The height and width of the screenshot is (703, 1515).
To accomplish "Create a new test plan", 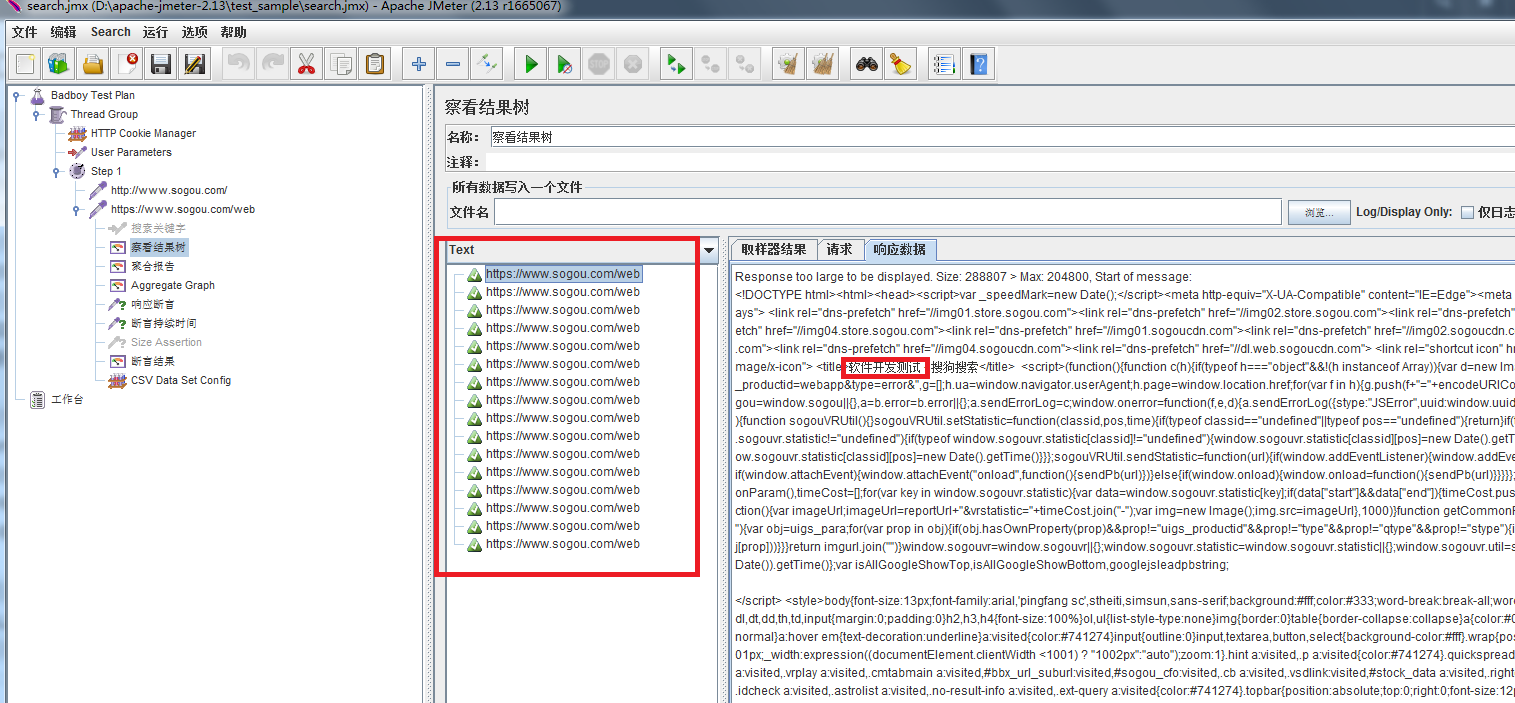I will coord(25,65).
